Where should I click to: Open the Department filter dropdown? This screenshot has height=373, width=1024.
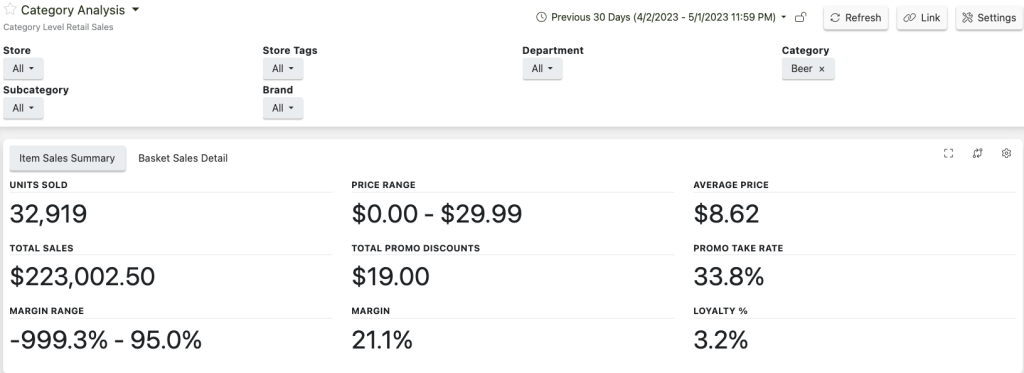point(542,69)
